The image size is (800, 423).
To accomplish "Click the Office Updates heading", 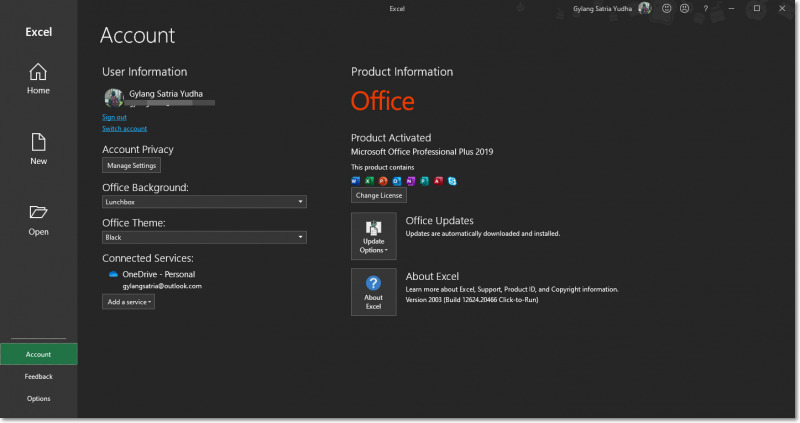I will click(439, 220).
